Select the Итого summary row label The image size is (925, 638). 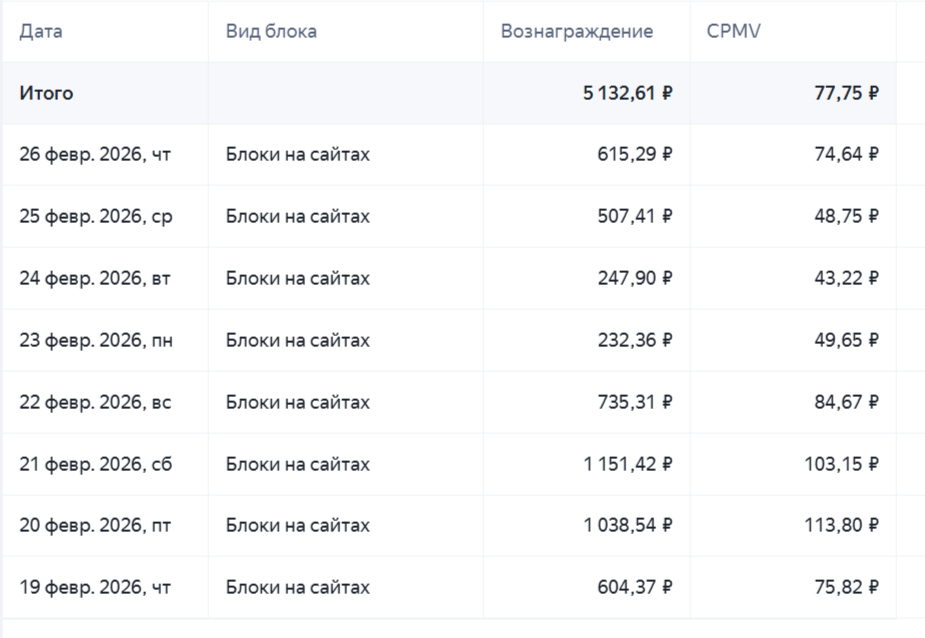(46, 93)
